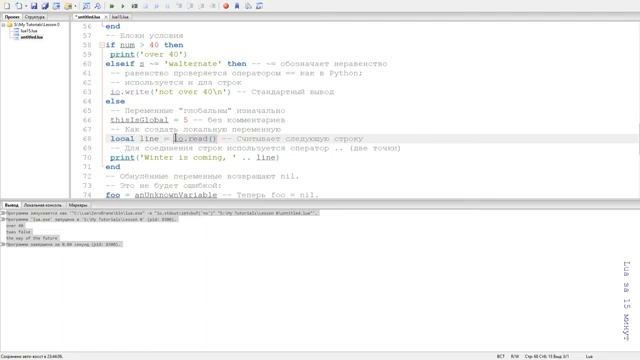
Task: Select untitled.lua in project tree
Action: pyautogui.click(x=31, y=37)
